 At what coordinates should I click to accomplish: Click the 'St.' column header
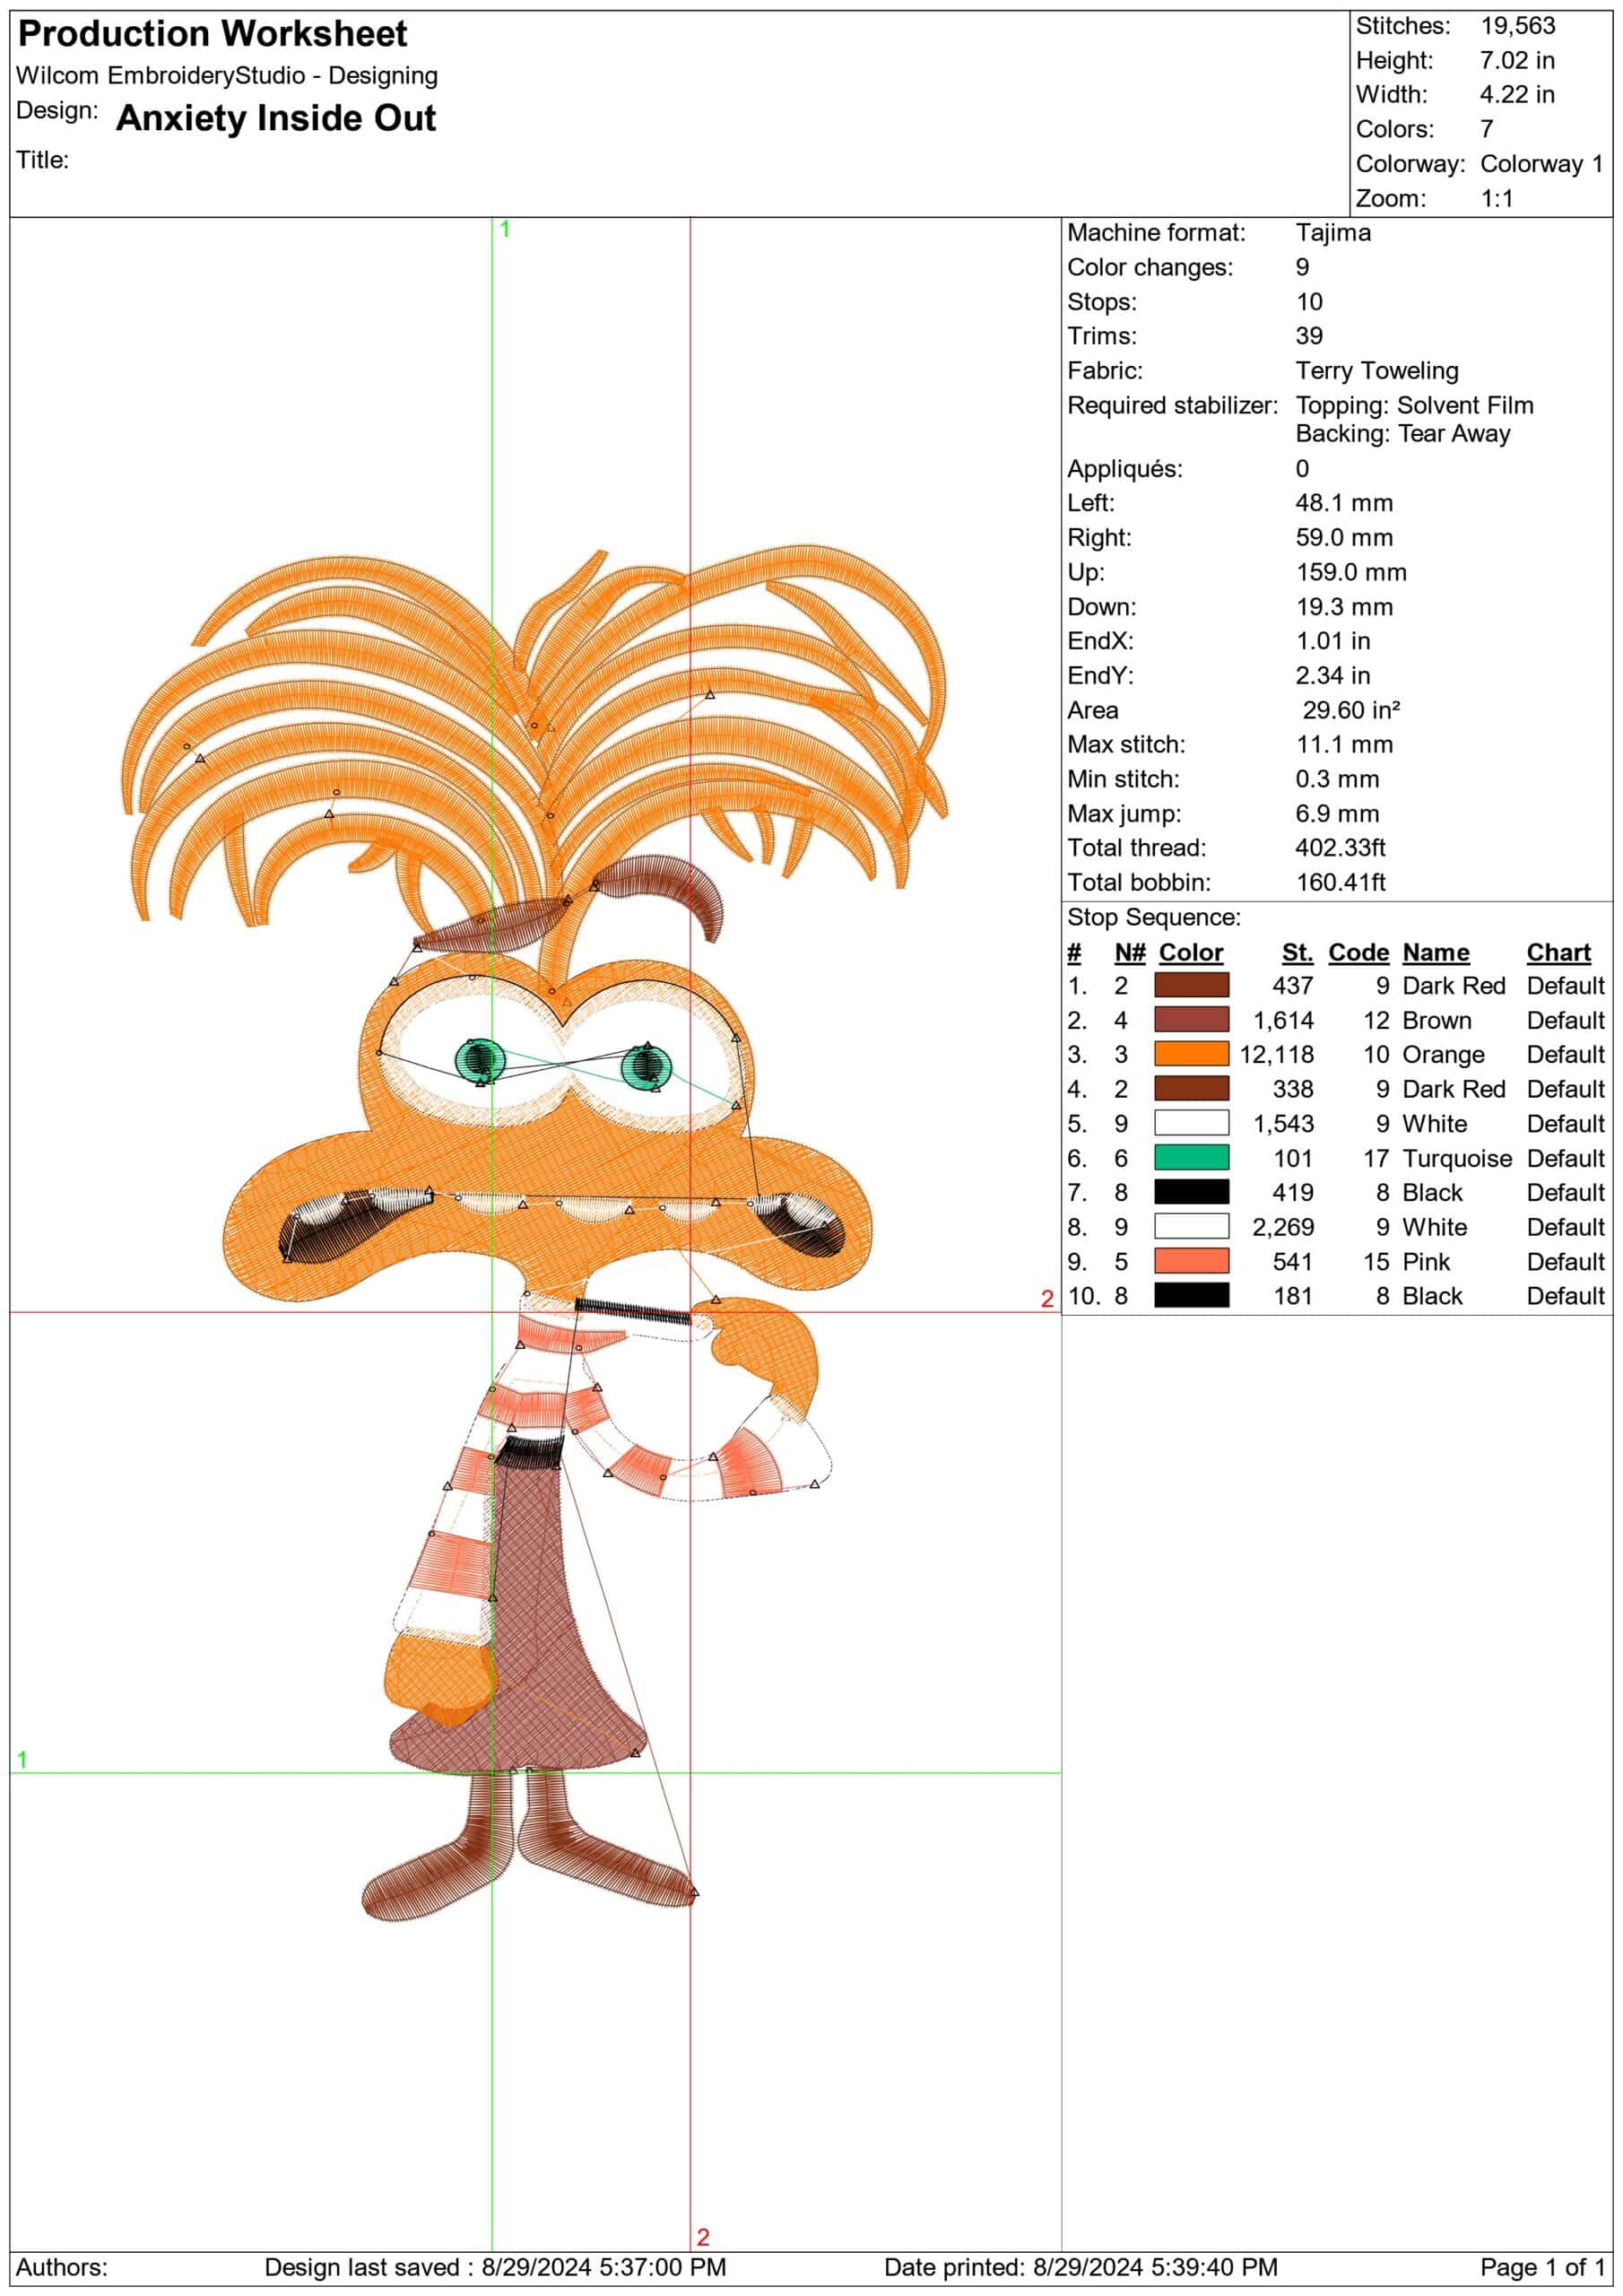1297,952
